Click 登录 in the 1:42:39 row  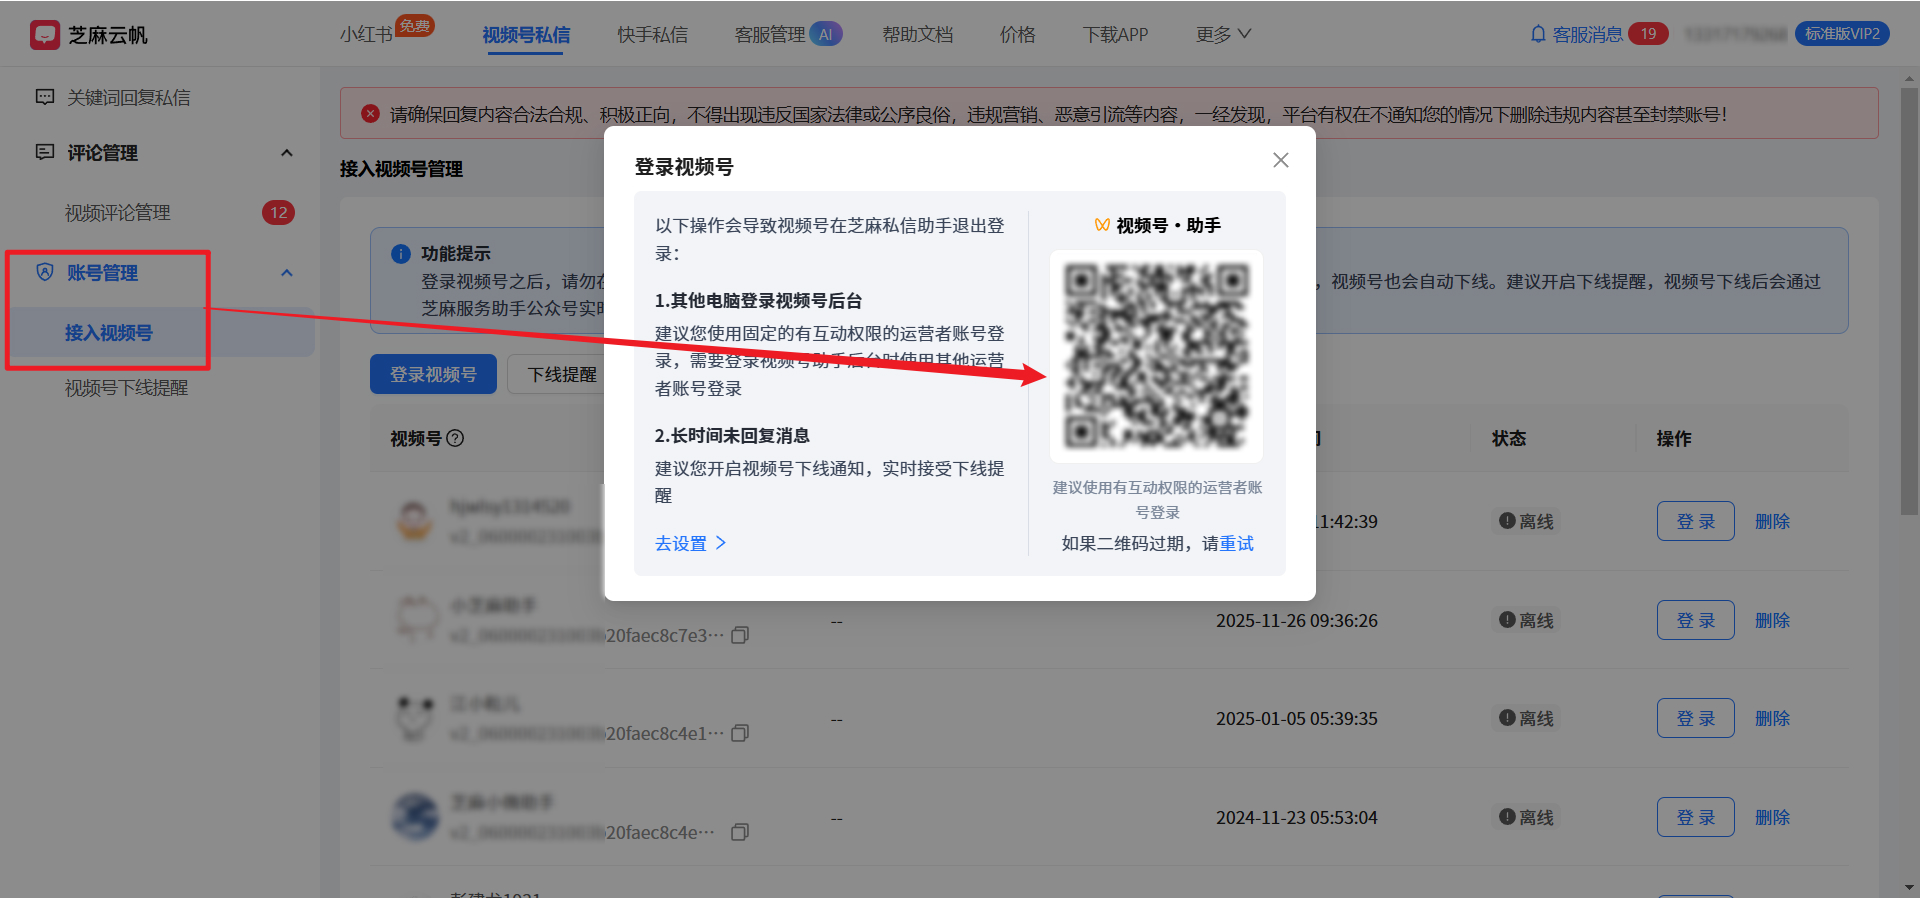click(1695, 521)
